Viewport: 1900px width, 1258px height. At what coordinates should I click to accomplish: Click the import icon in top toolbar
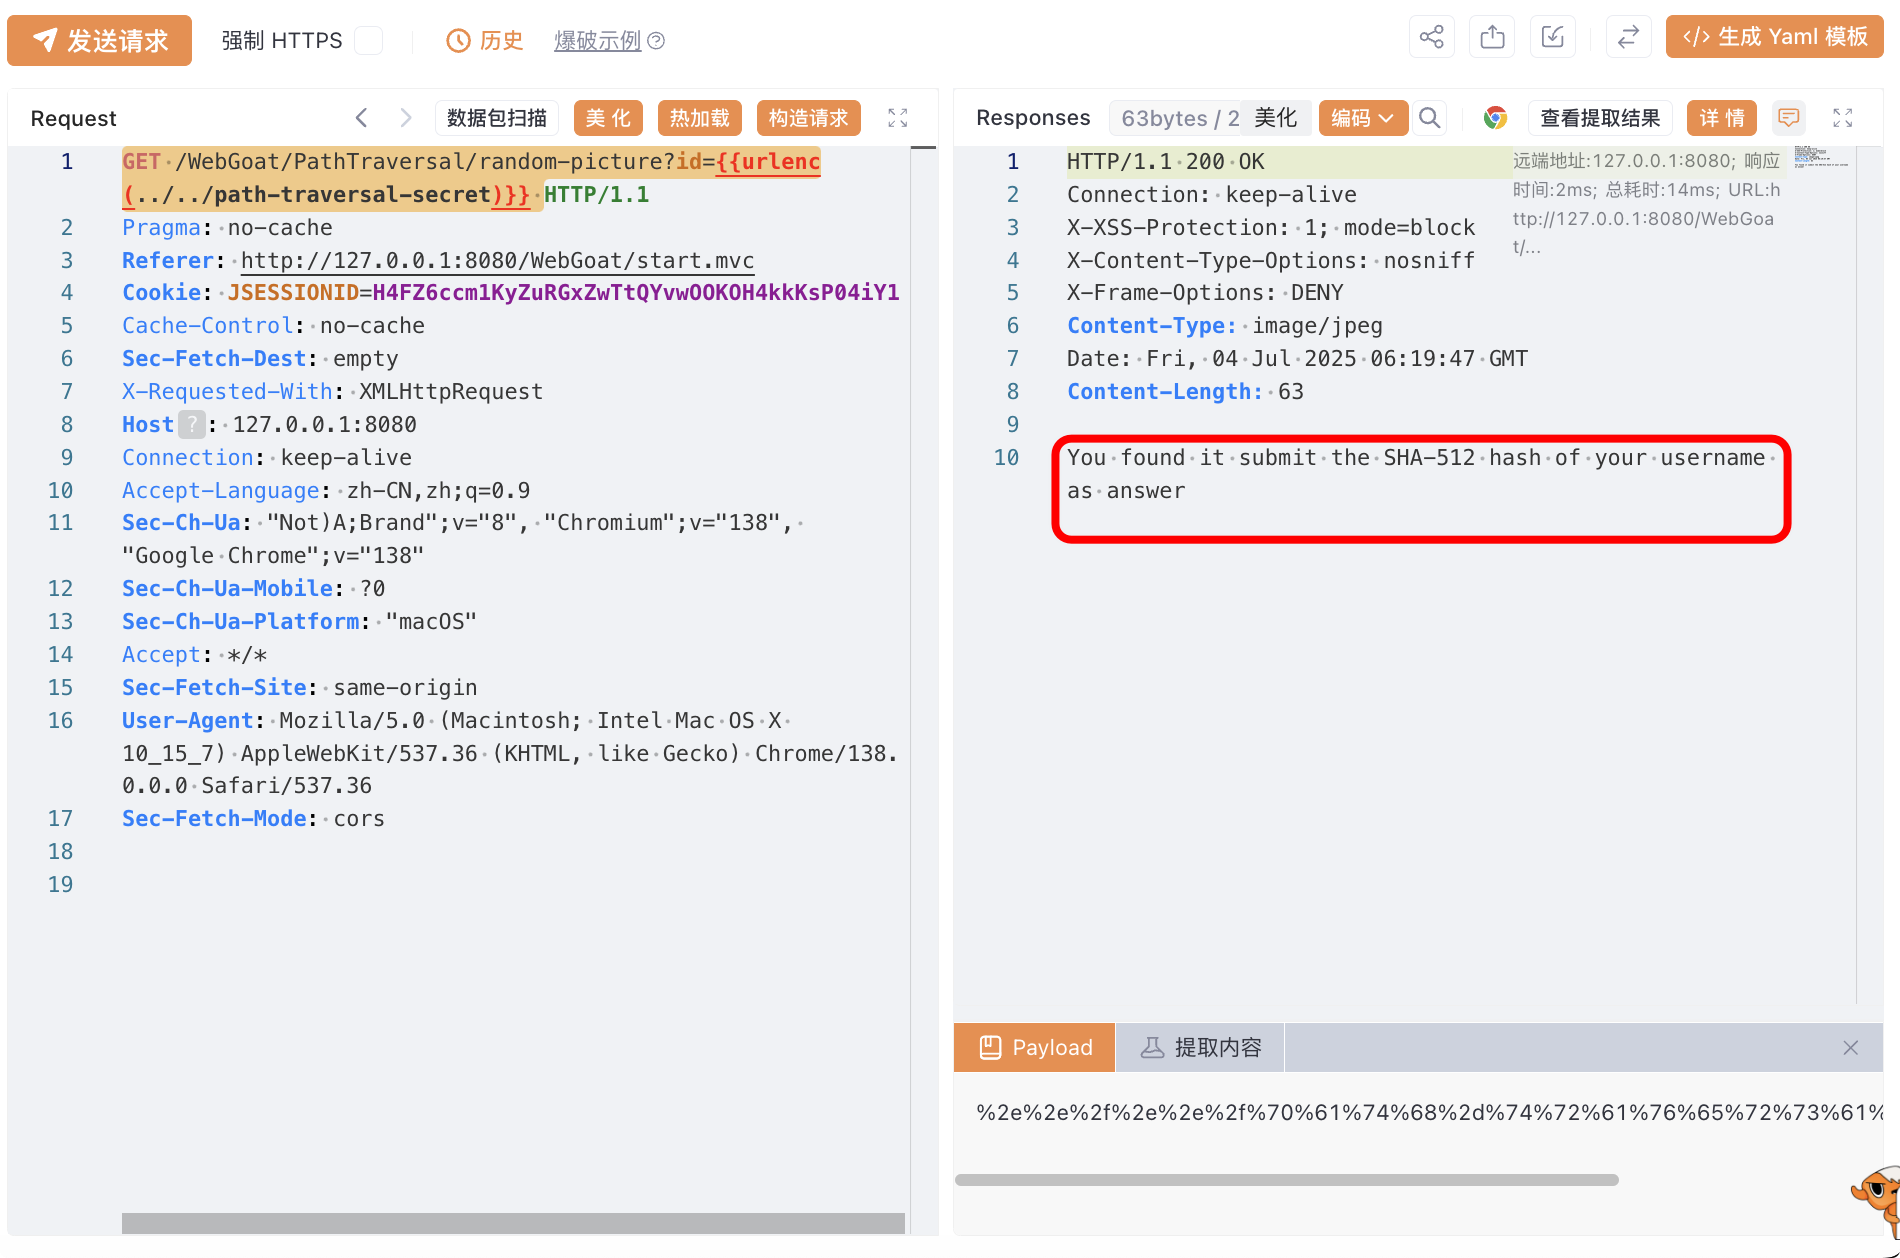pos(1553,38)
